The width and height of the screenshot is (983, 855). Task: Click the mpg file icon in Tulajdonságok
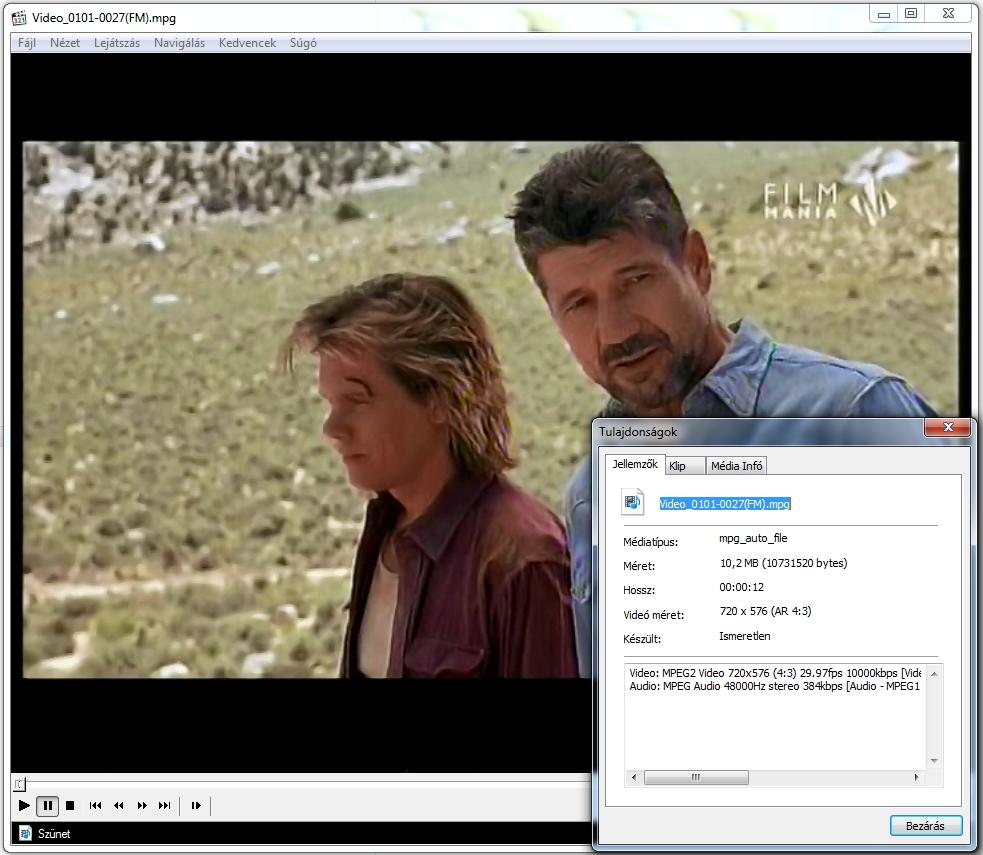click(x=633, y=502)
